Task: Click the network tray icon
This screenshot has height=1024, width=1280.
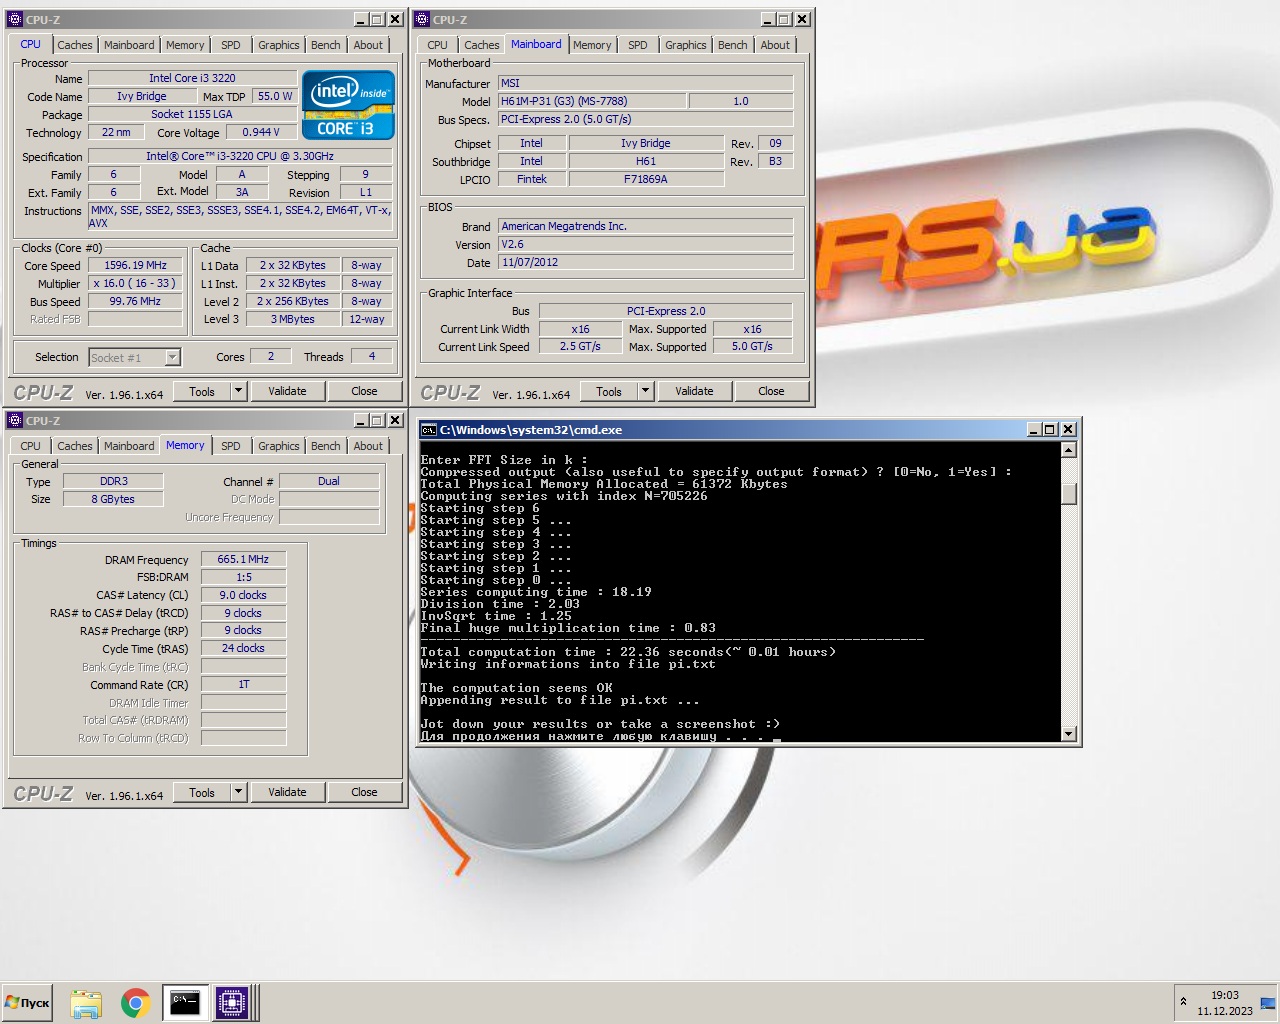Action: [1267, 1003]
